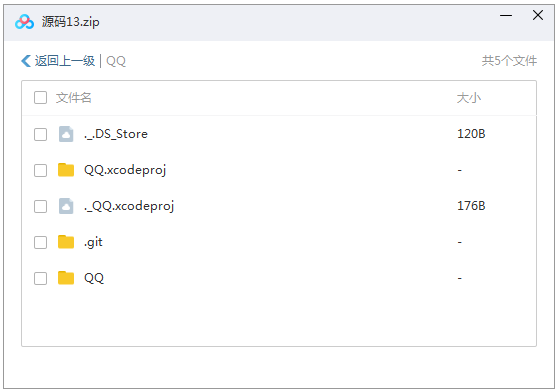Check the box for QQ.xcodeproj folder
The image size is (558, 392).
pyautogui.click(x=40, y=170)
